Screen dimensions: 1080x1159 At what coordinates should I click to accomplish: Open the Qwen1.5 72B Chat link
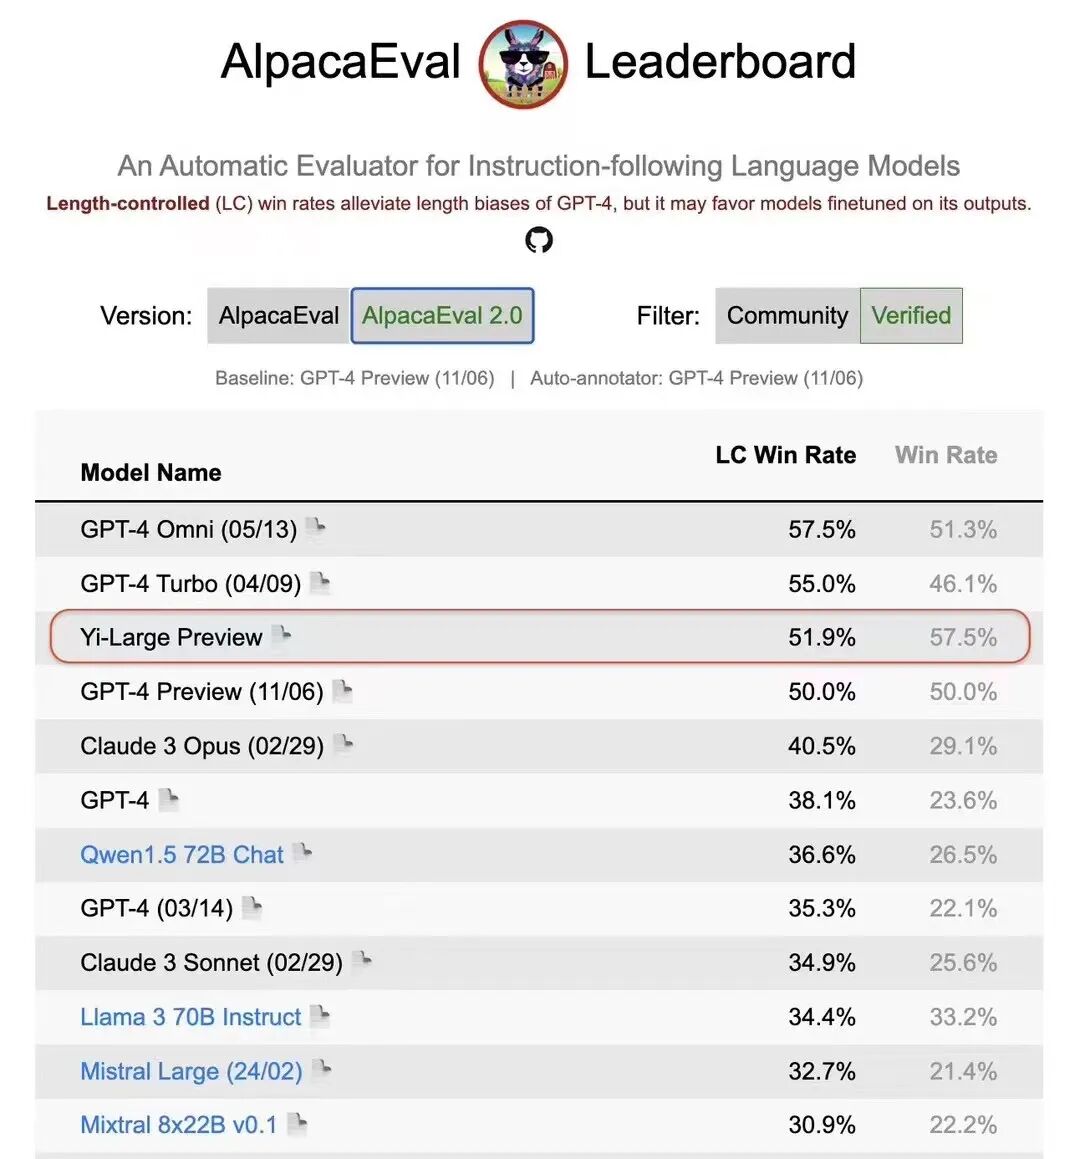click(x=182, y=855)
